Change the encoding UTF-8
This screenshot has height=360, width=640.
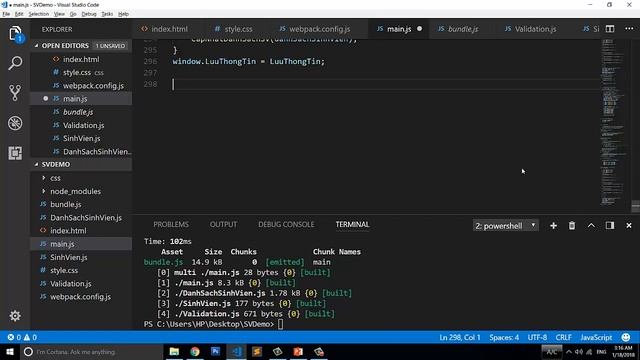[537, 337]
